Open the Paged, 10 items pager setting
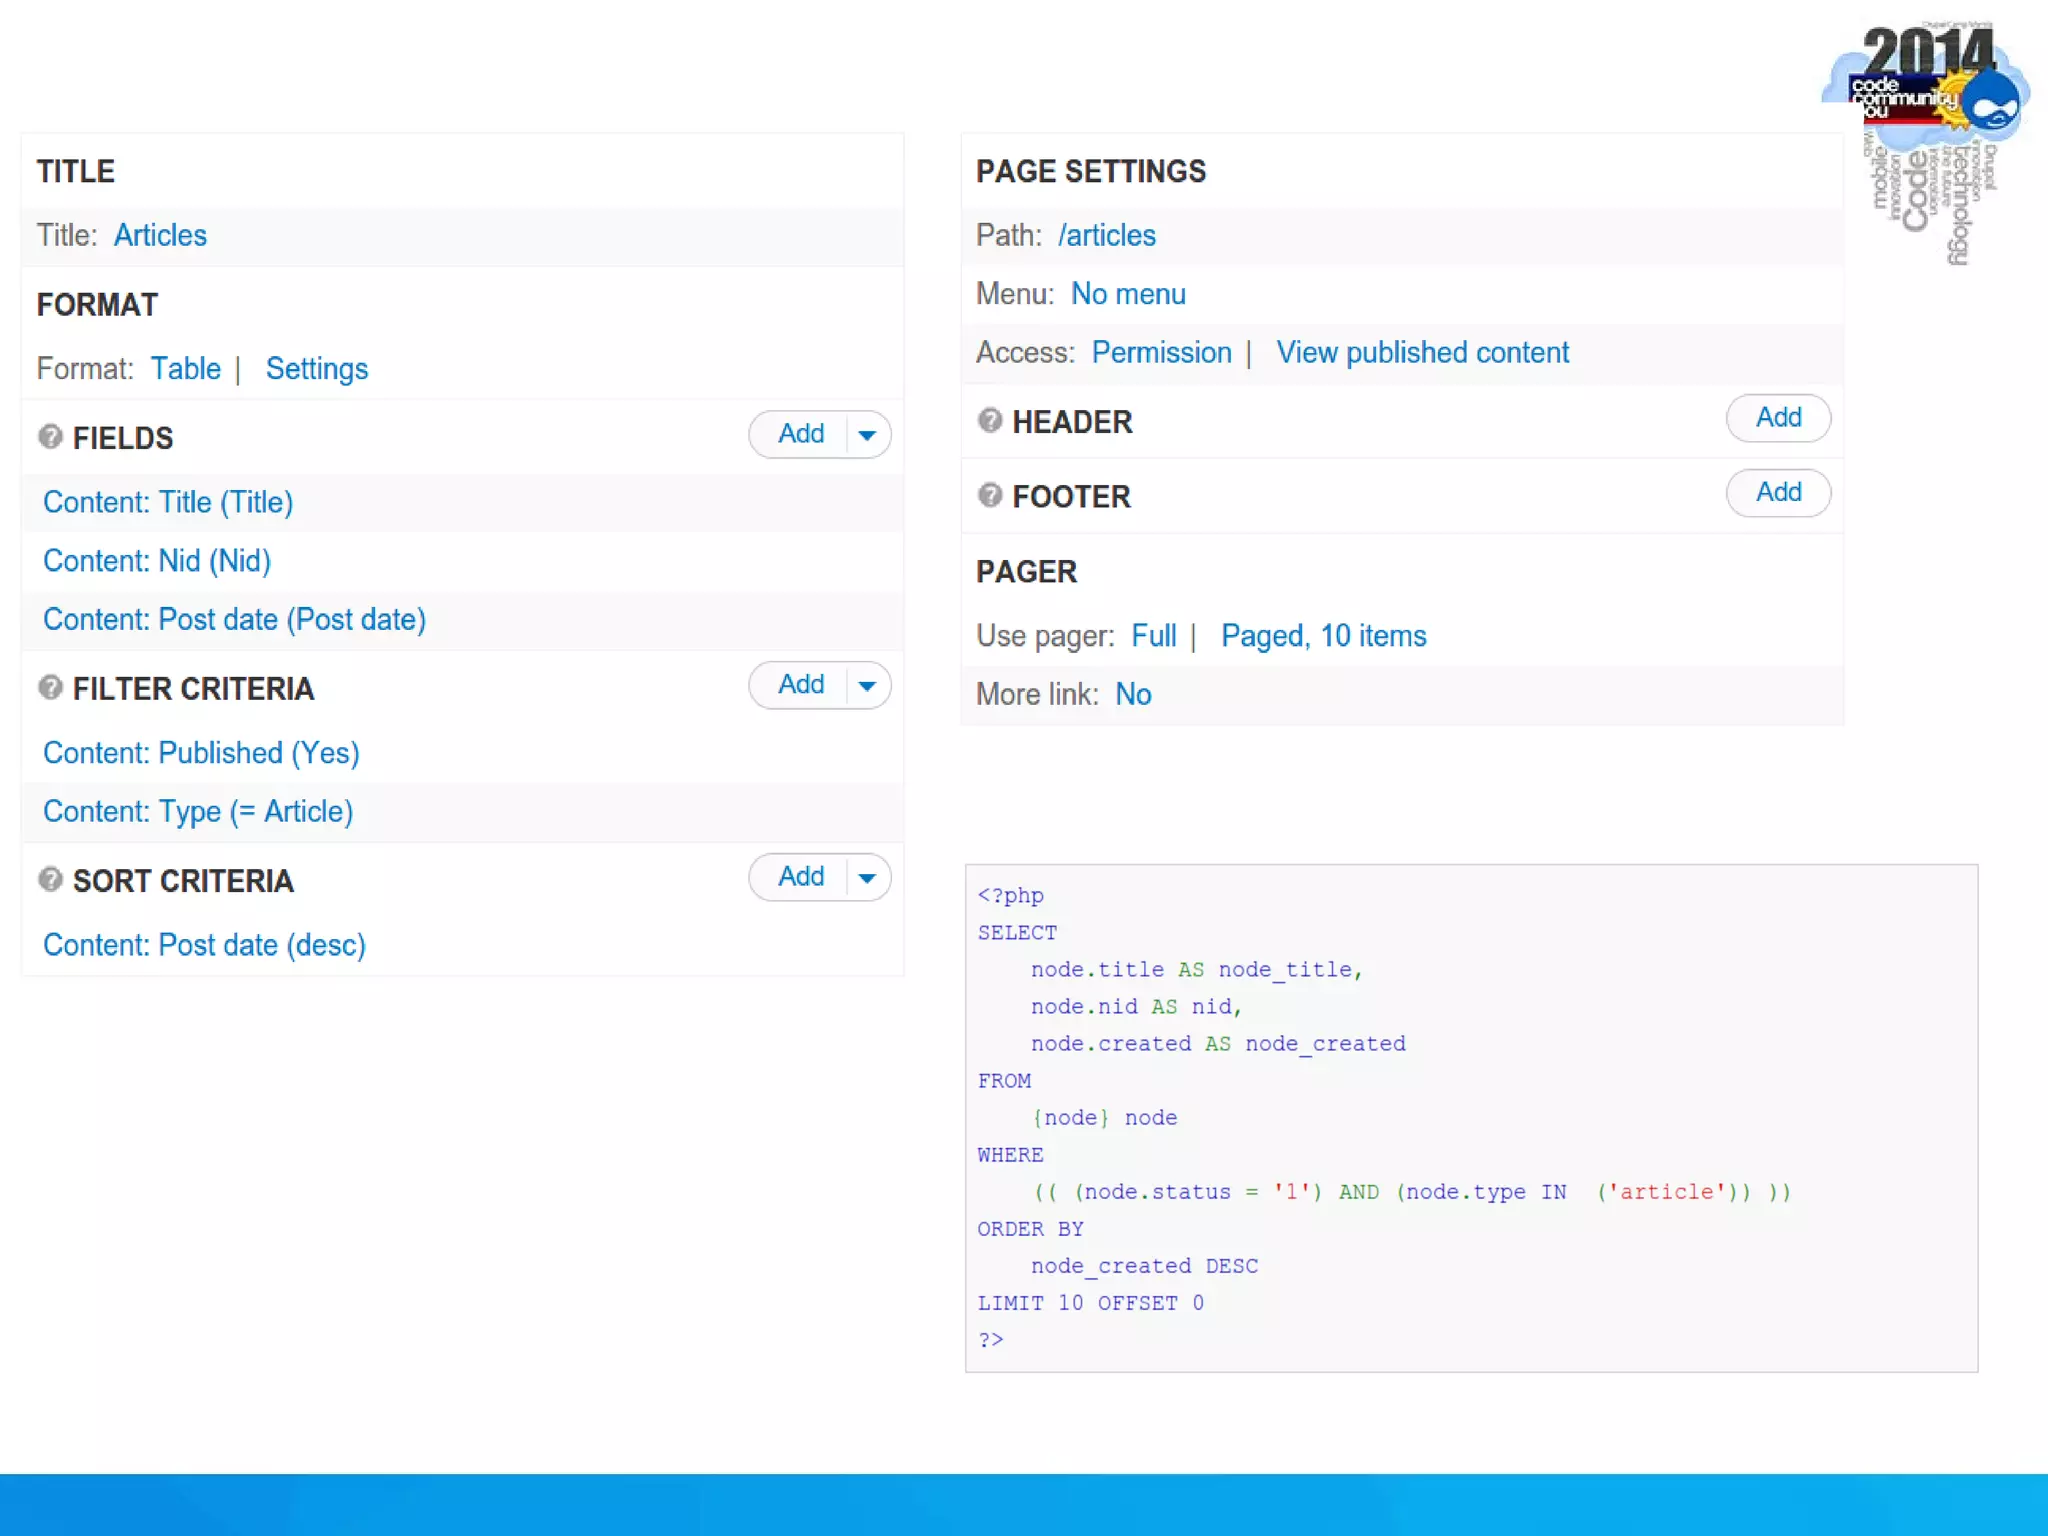 click(x=1323, y=636)
